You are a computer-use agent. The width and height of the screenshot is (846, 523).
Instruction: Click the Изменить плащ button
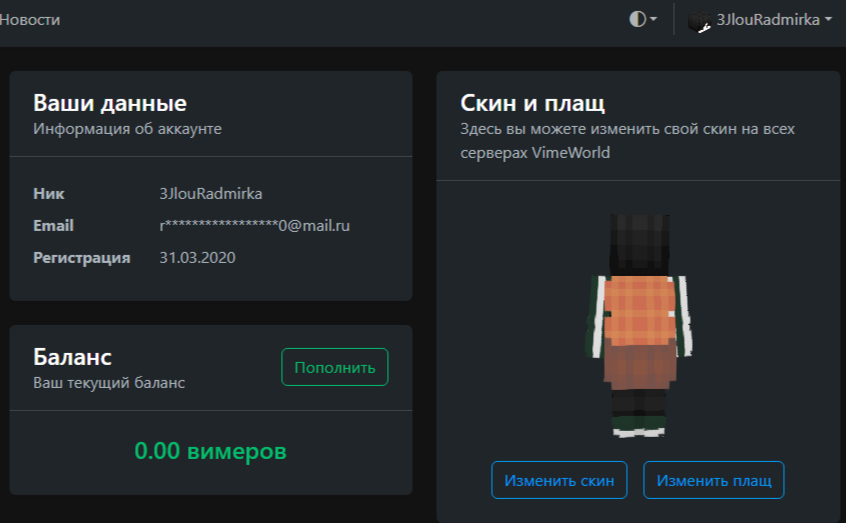point(713,480)
